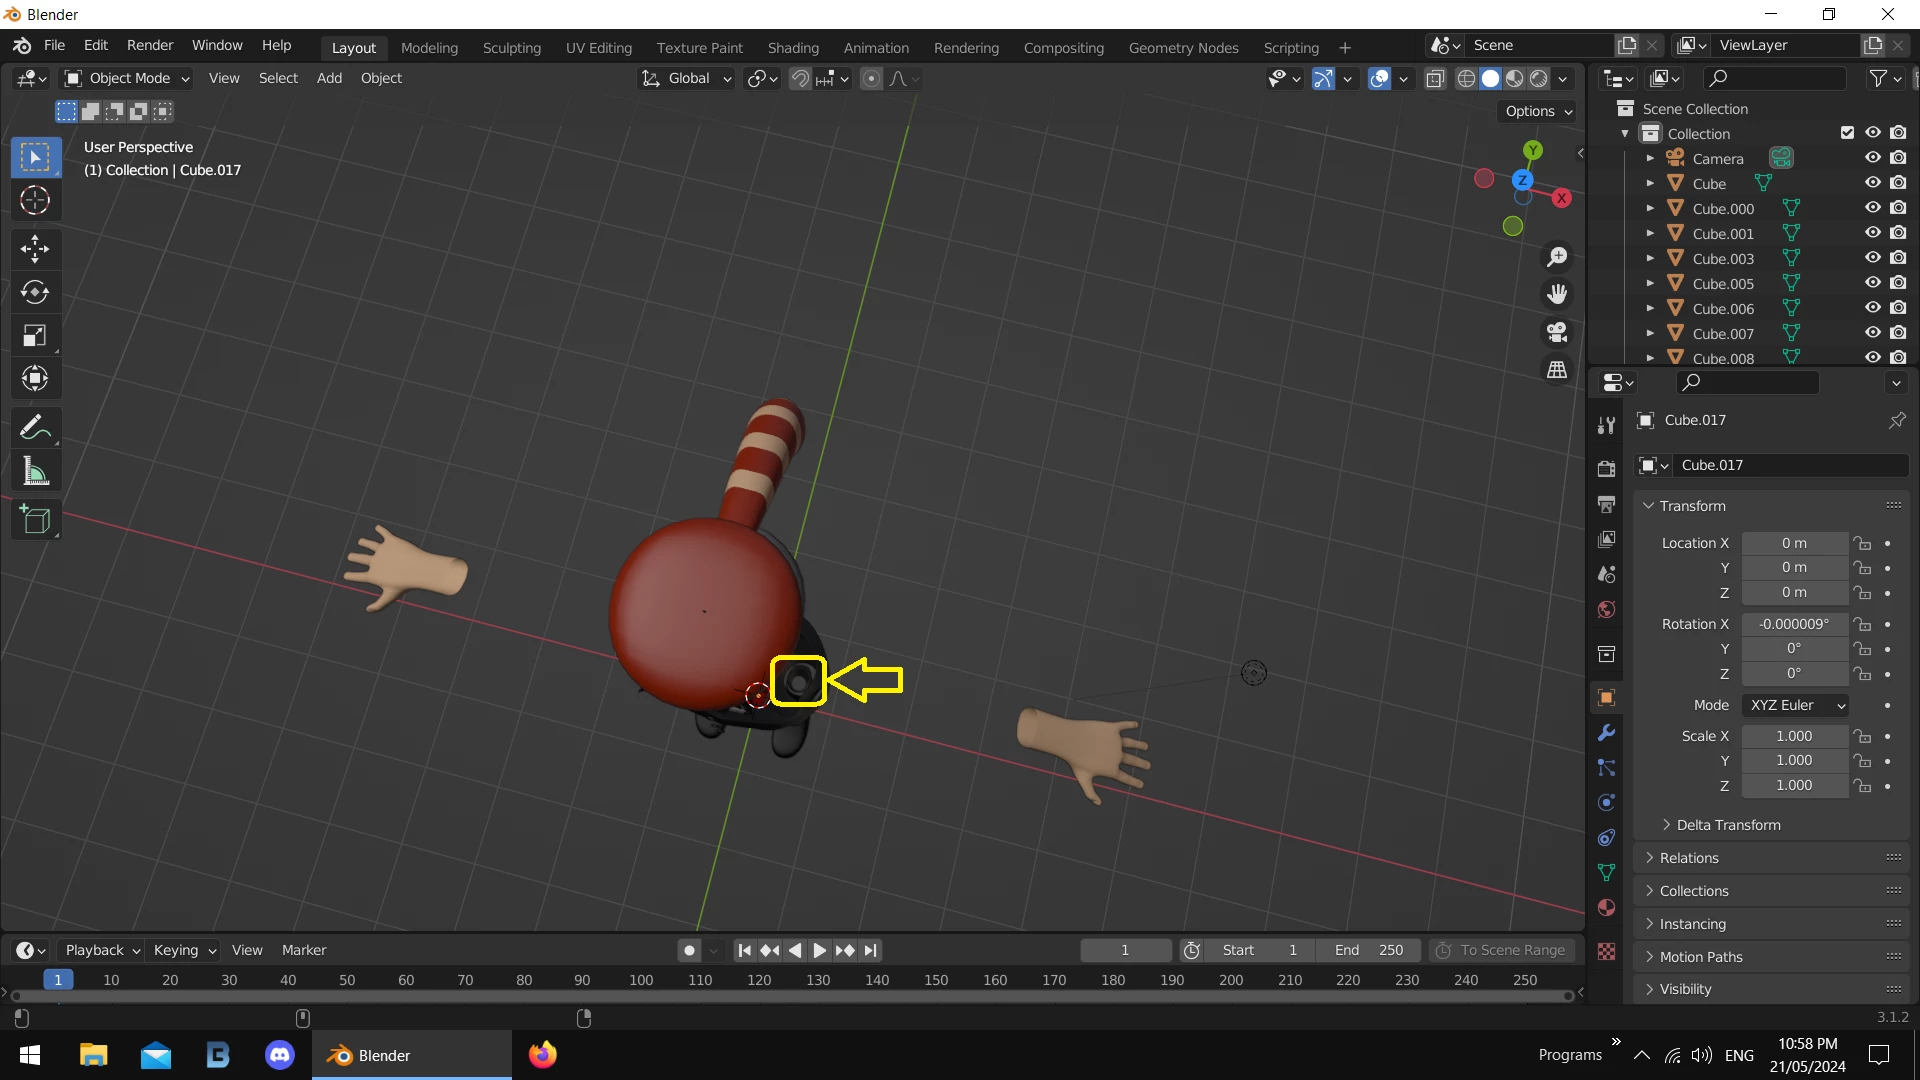Activate the Annotate pencil tool

(x=35, y=428)
